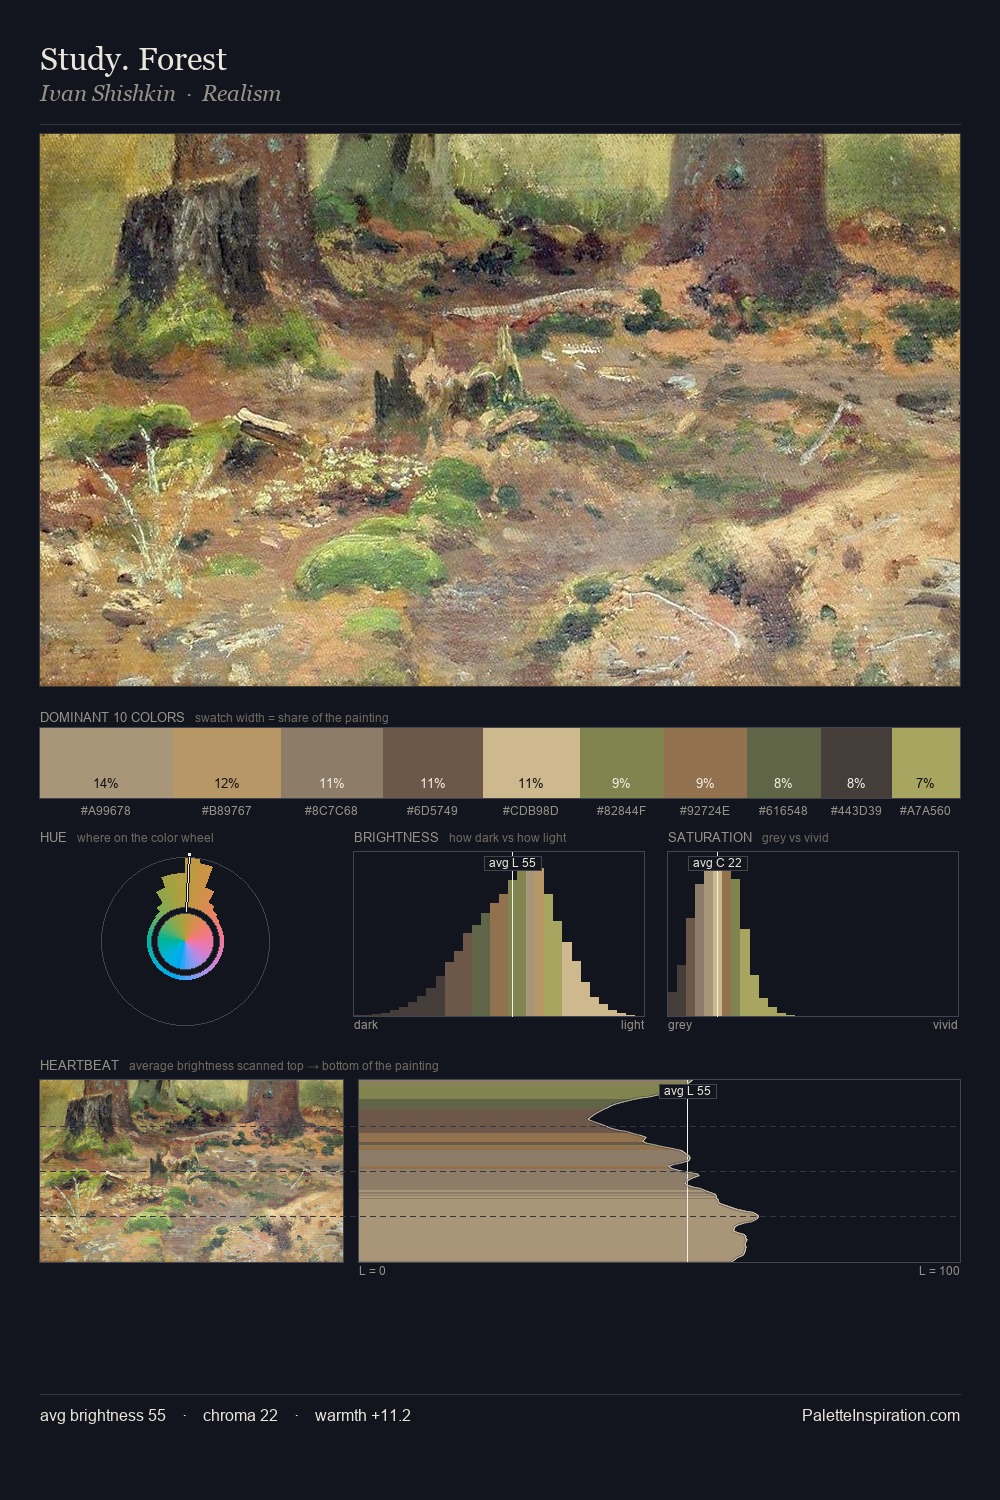Click the hex code text #CDB98D
The image size is (1000, 1500).
531,811
